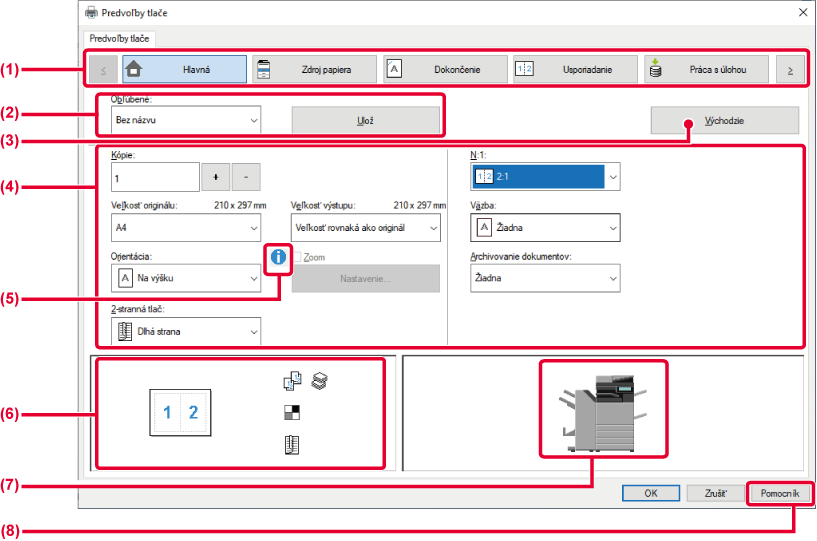The width and height of the screenshot is (817, 541).
Task: Click the left tab scroll arrow
Action: [x=103, y=70]
